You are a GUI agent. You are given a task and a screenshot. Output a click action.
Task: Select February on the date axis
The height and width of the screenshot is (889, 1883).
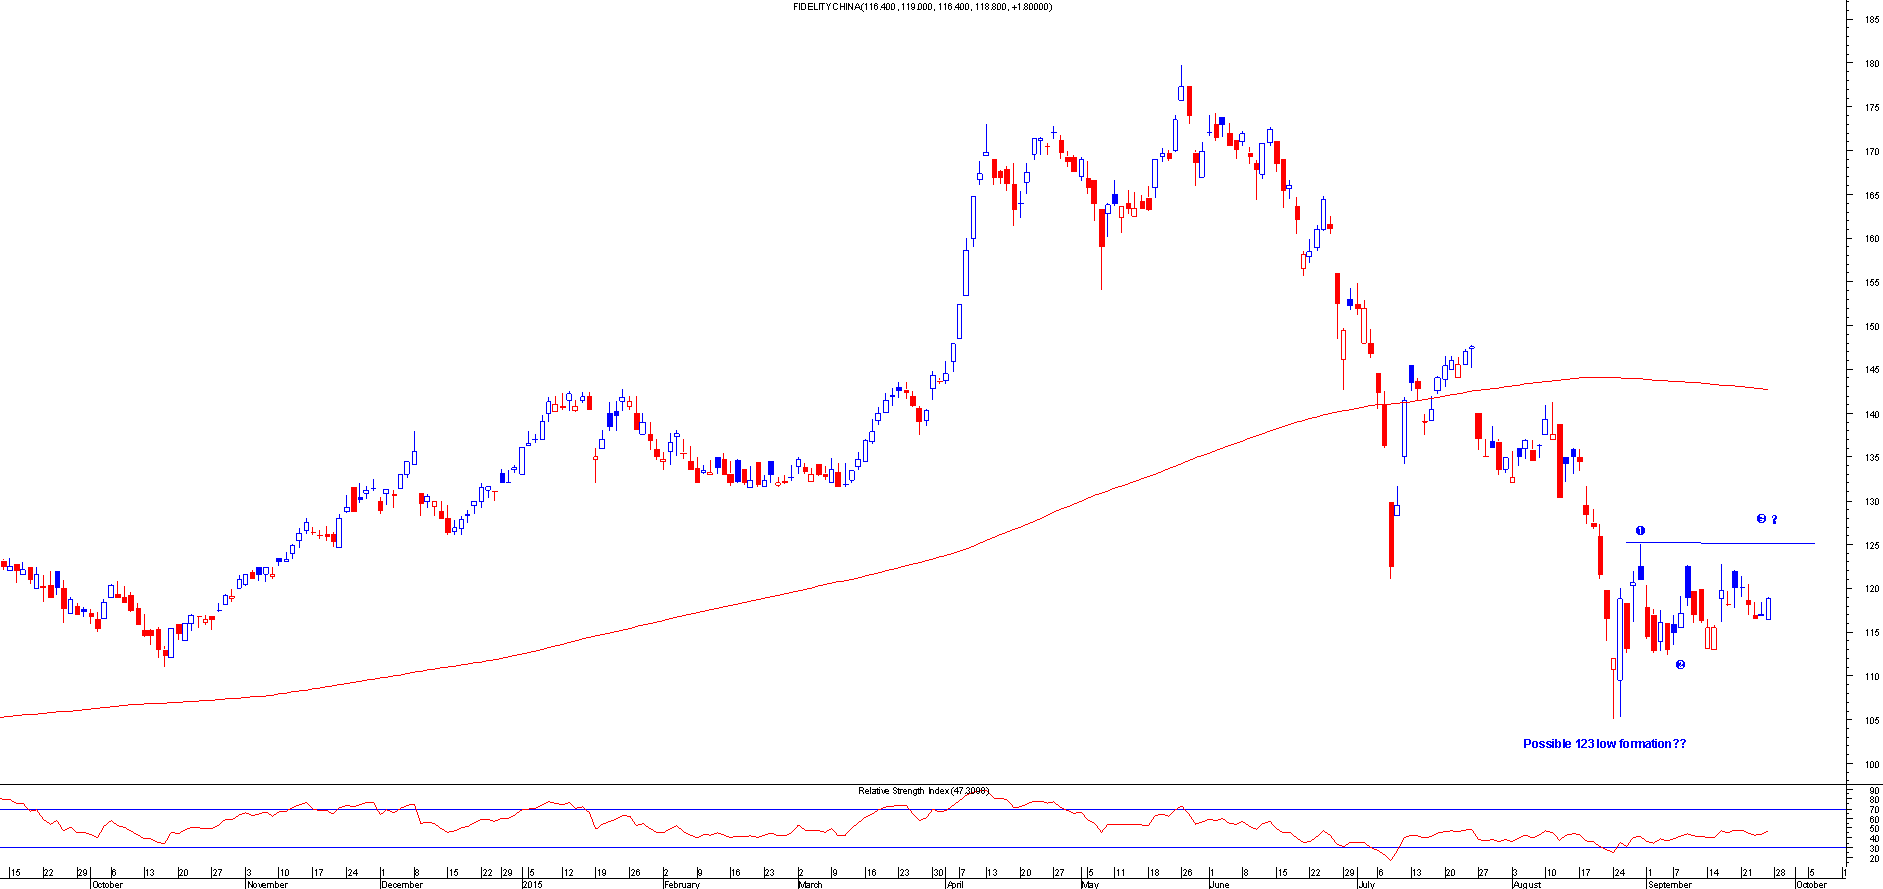point(682,884)
